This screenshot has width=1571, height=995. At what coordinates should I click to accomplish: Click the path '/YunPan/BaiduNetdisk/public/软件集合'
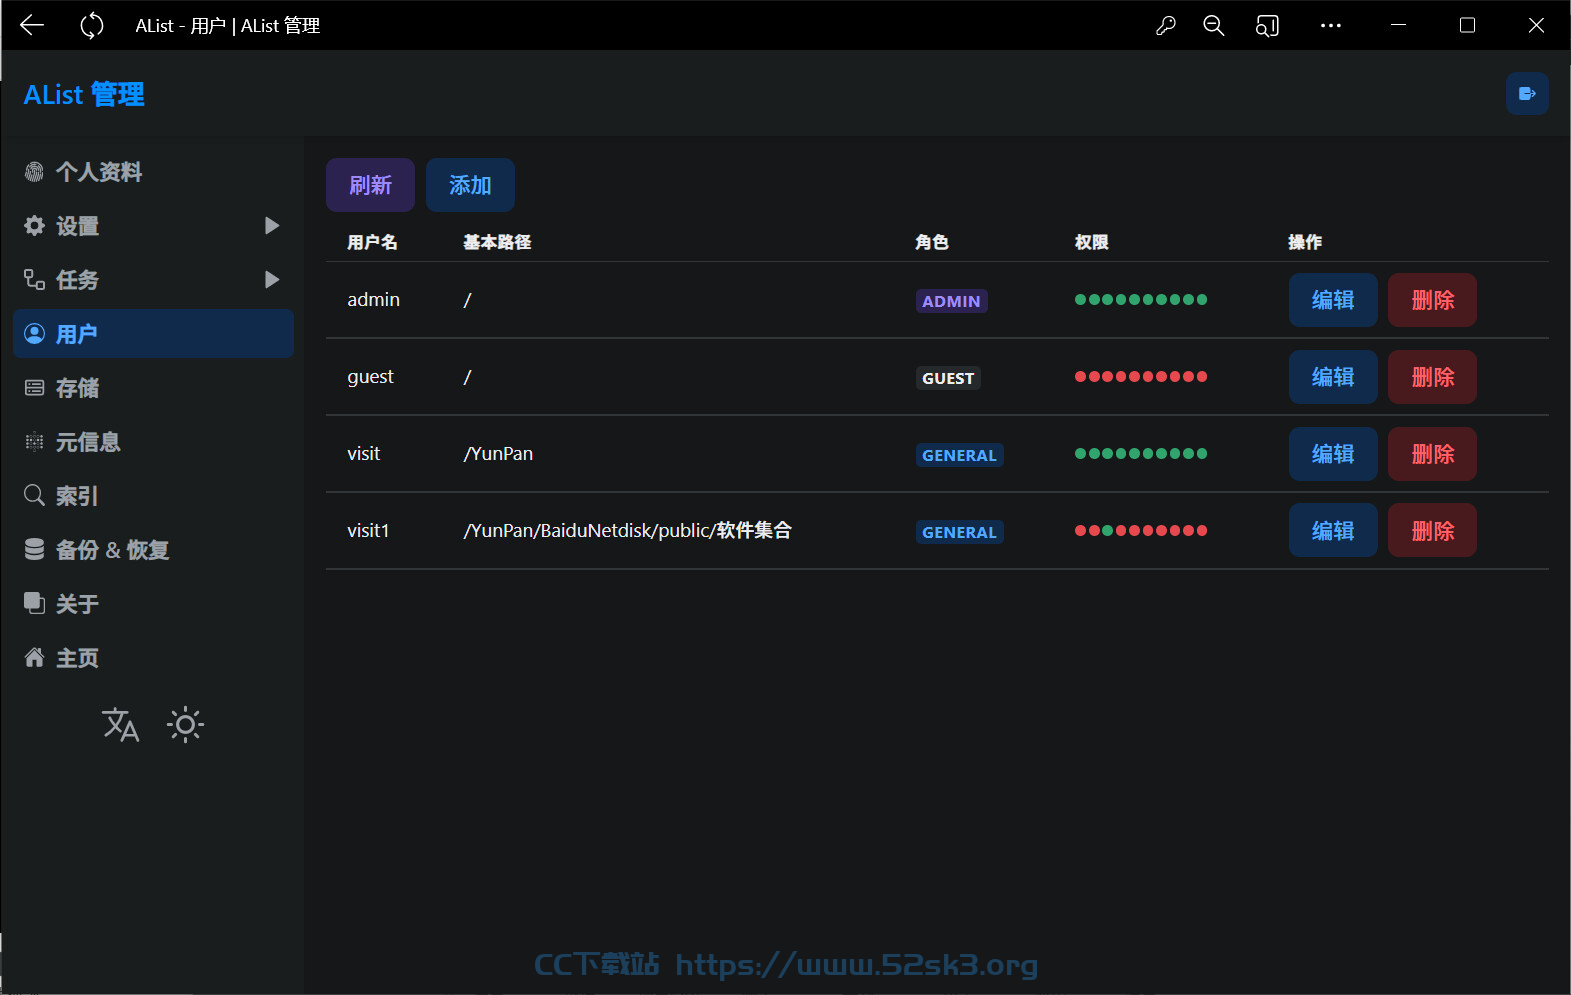click(x=627, y=531)
